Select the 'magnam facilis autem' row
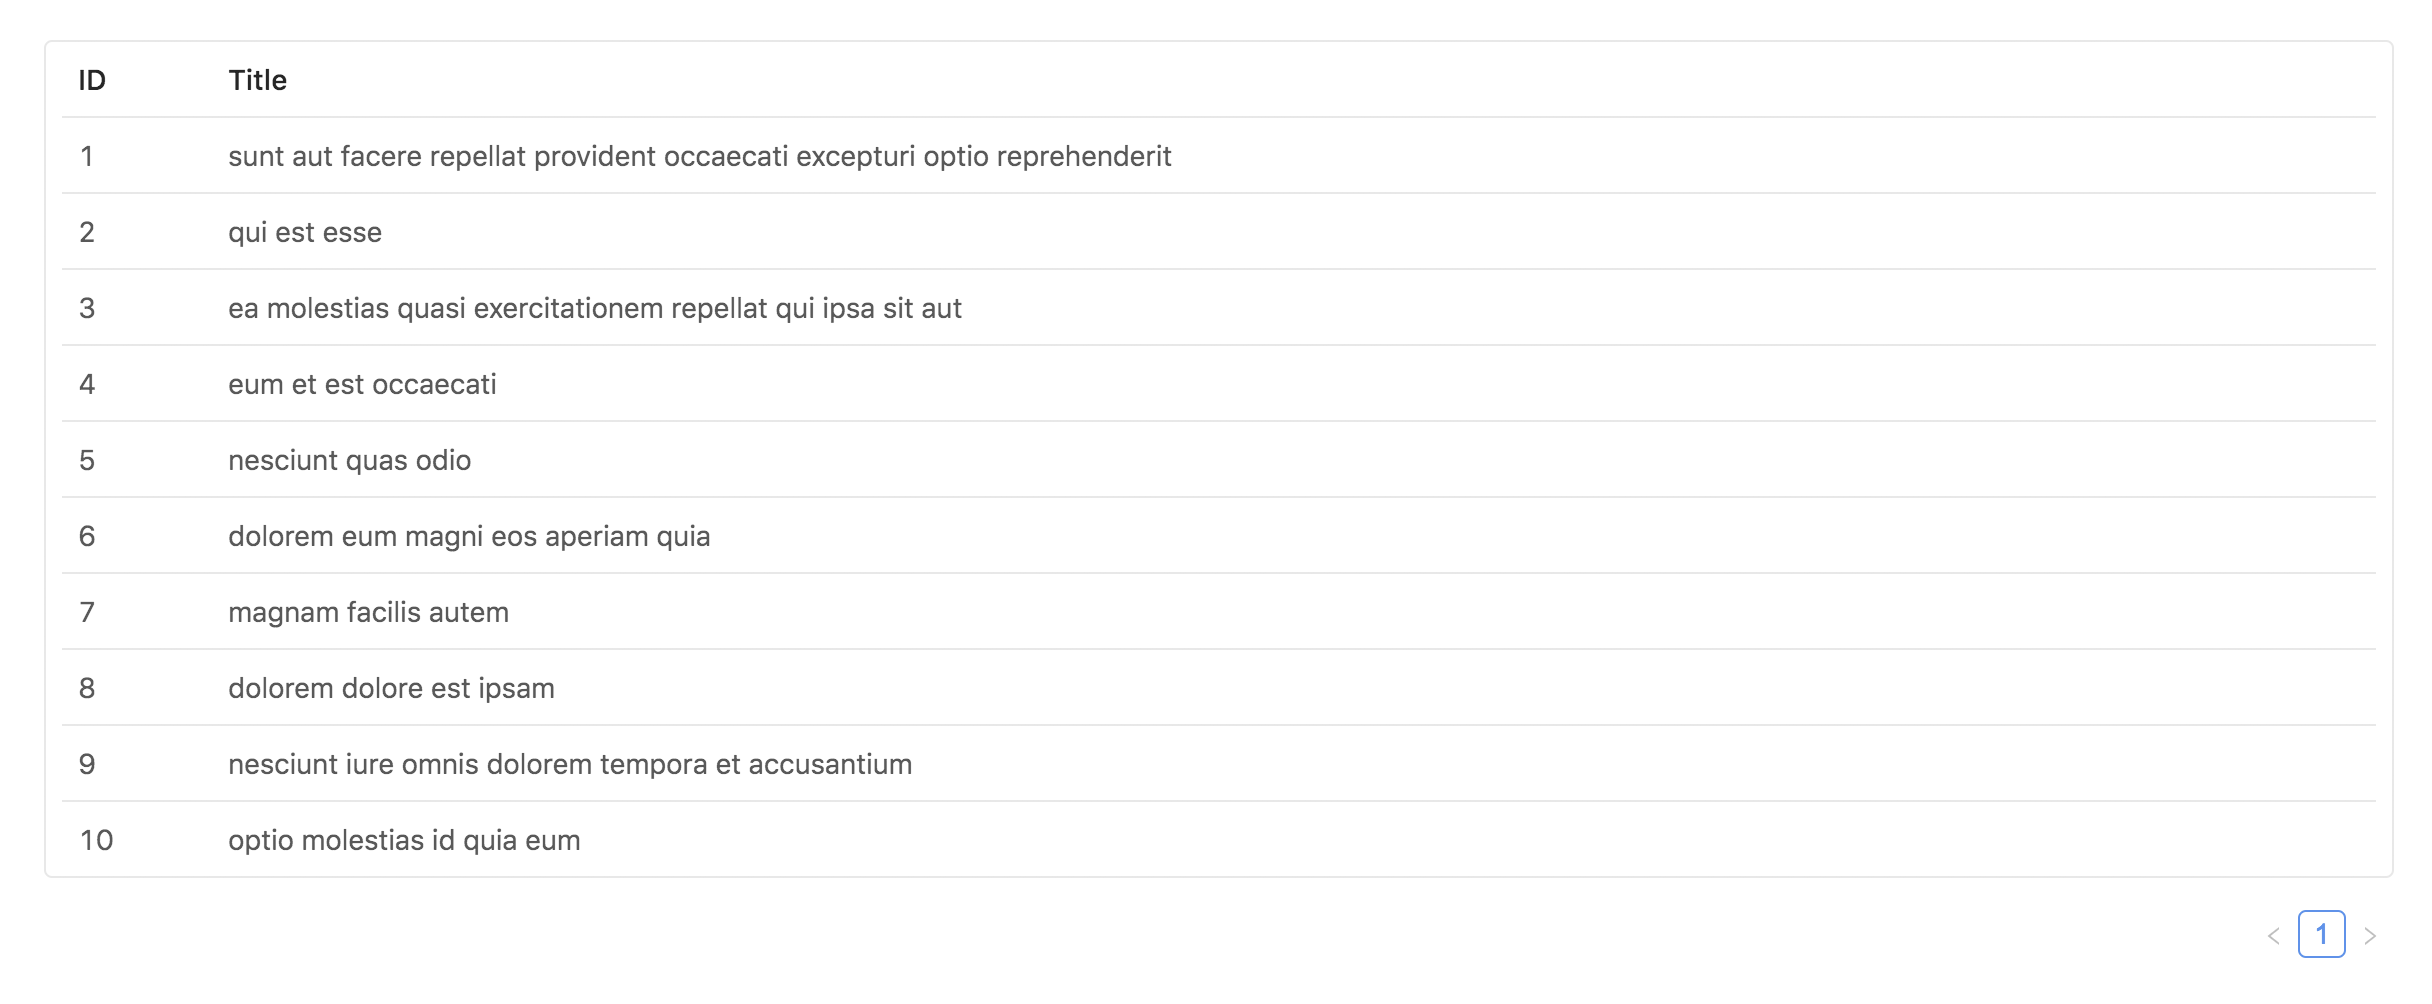Screen dimensions: 2432x1004 point(368,612)
